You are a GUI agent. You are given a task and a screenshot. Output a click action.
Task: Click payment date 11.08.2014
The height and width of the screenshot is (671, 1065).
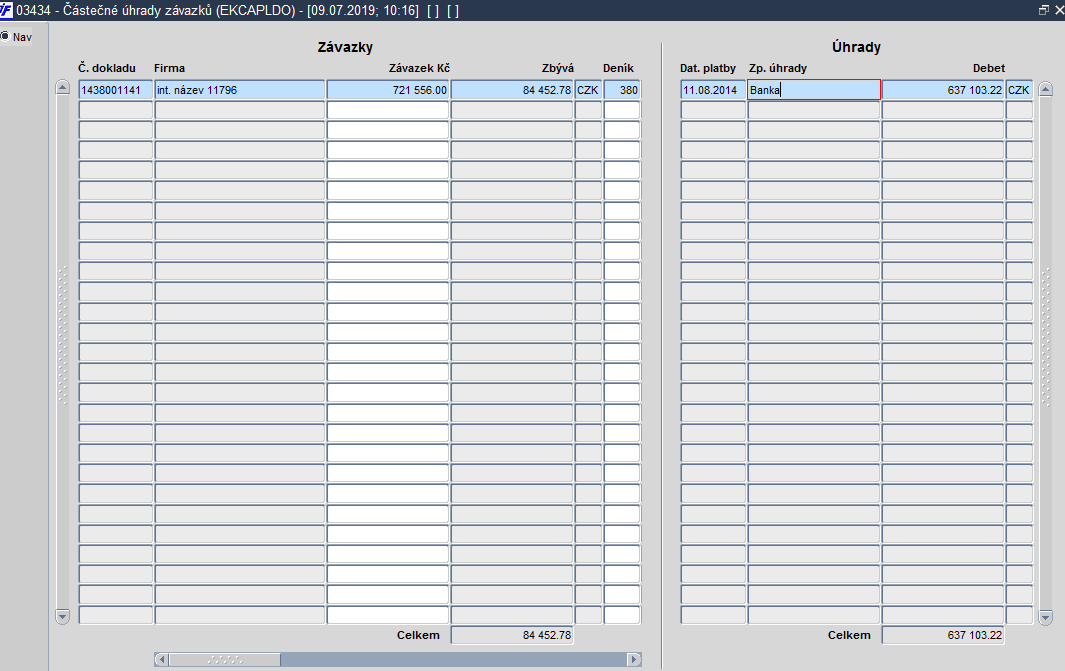[x=713, y=90]
